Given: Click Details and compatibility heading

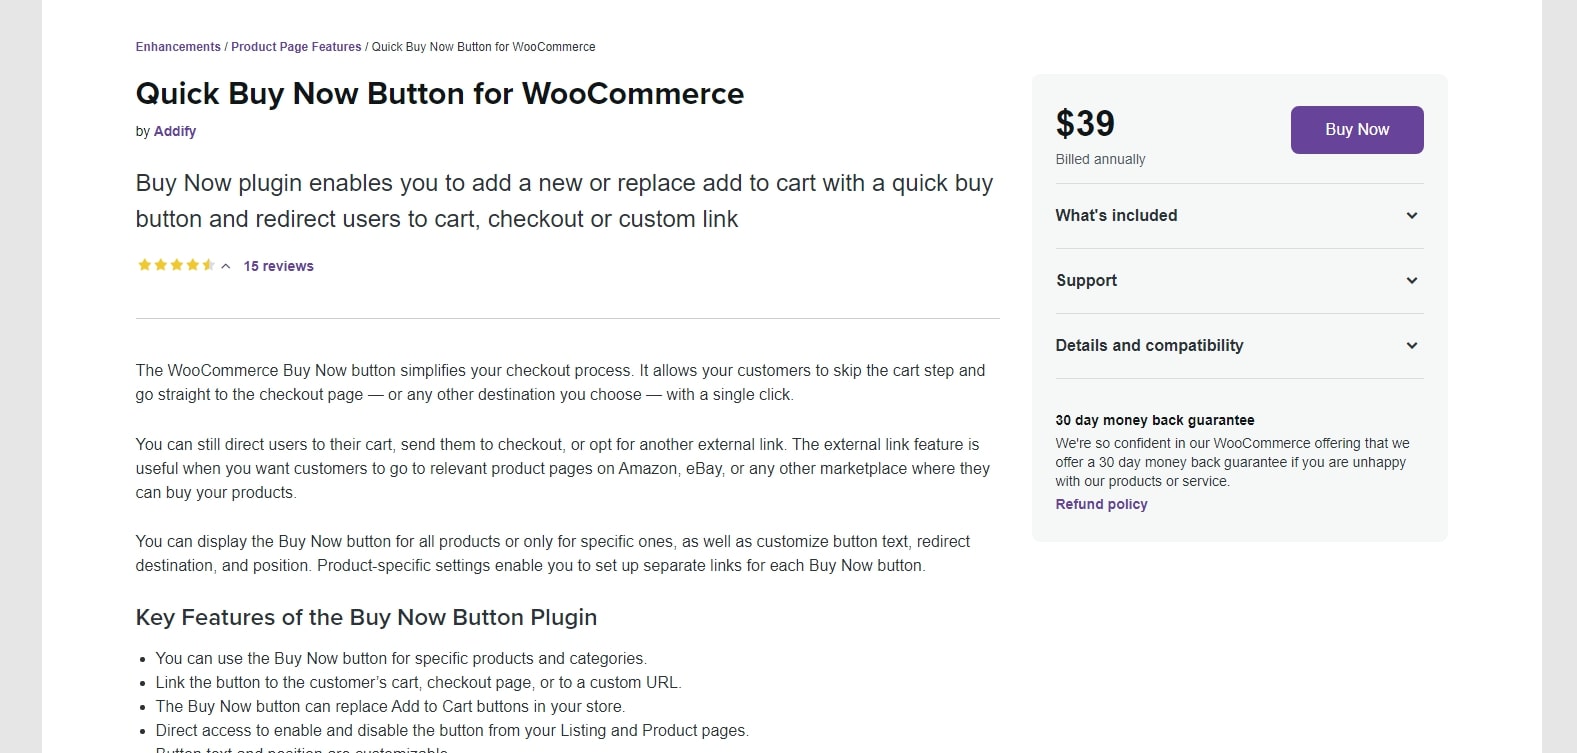Looking at the screenshot, I should (1149, 345).
